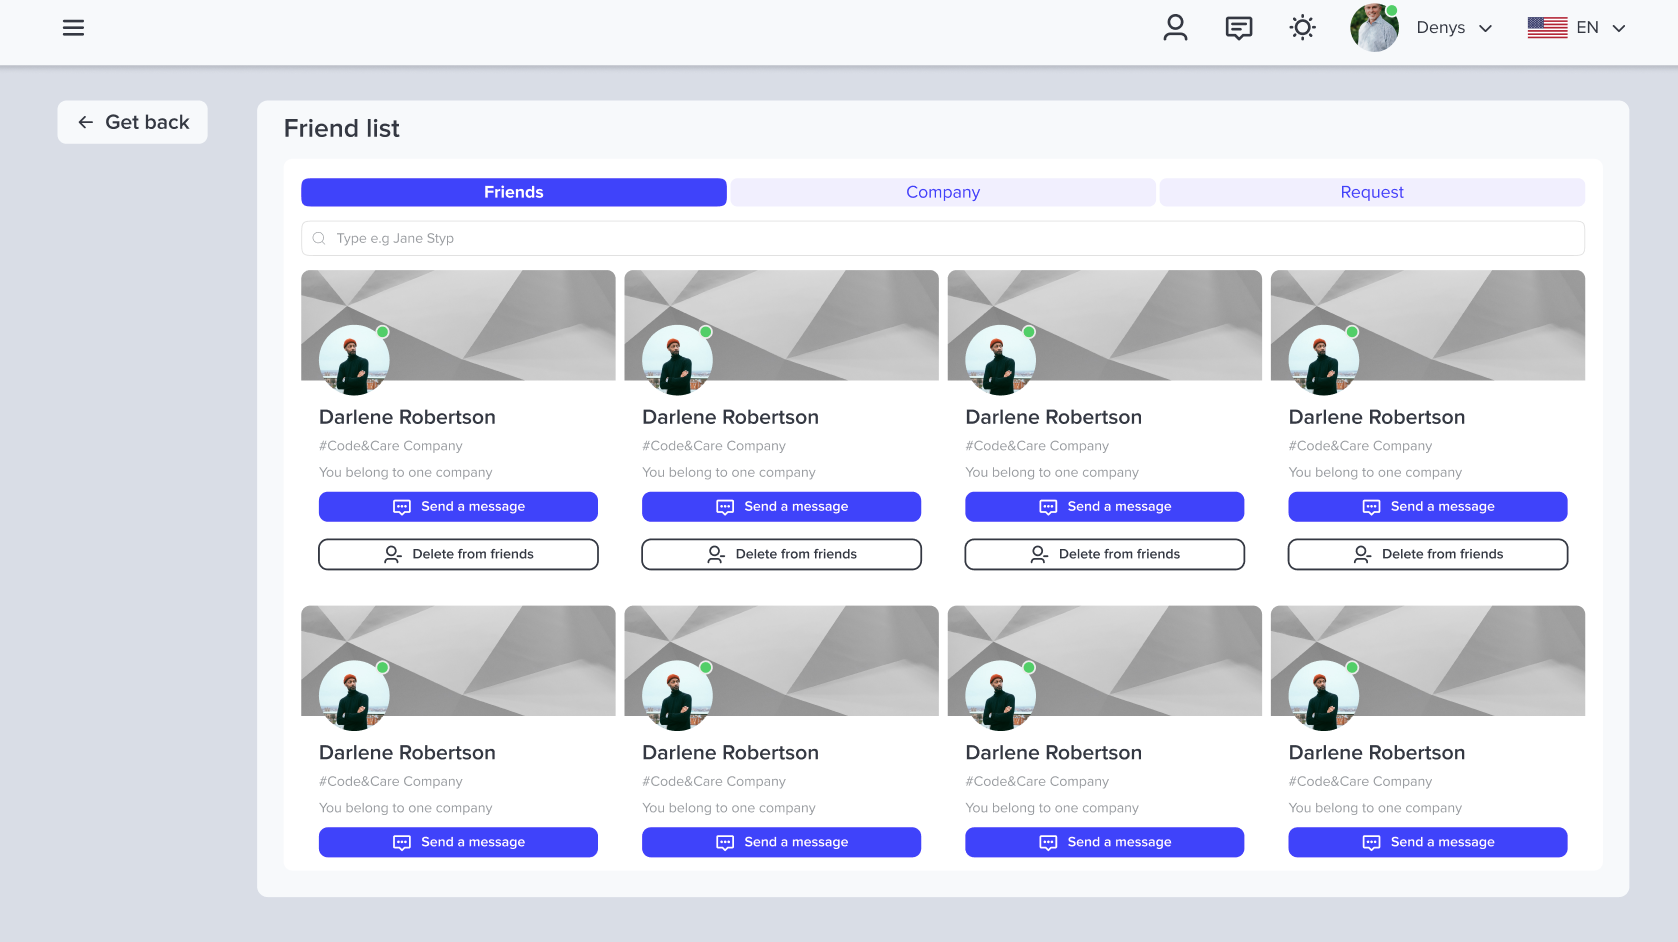This screenshot has height=942, width=1678.
Task: Click the first card's profile avatar
Action: click(354, 360)
